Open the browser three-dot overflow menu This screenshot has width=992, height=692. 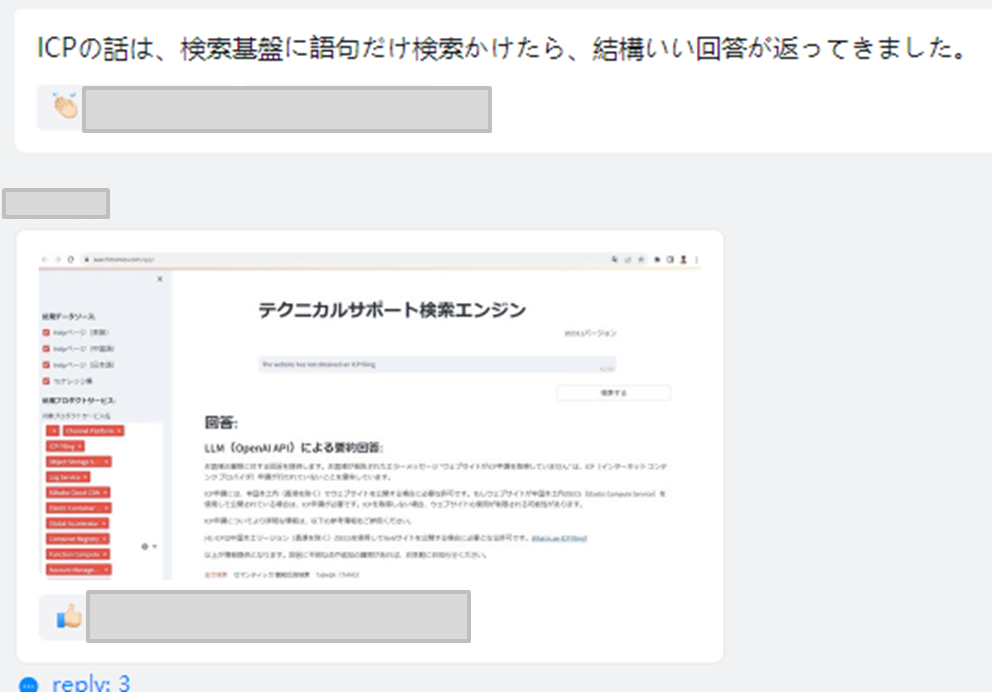(x=695, y=258)
